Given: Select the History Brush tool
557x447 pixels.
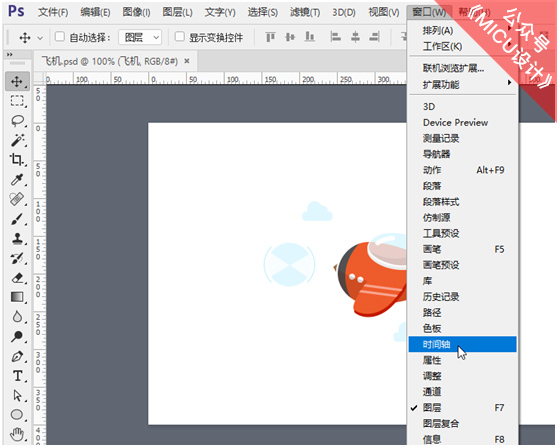Looking at the screenshot, I should [x=17, y=258].
